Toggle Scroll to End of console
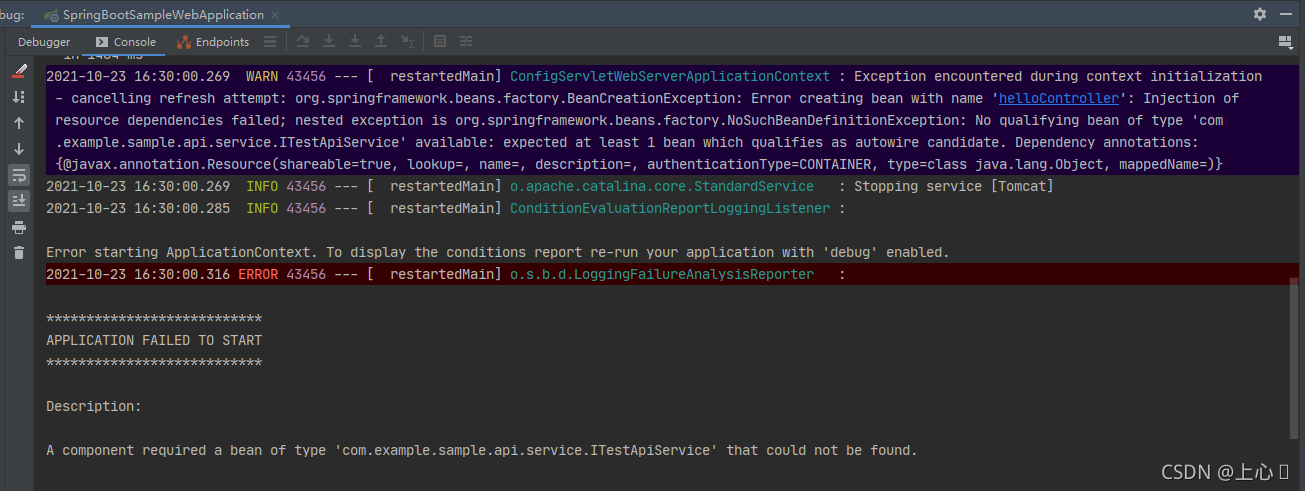 [x=19, y=201]
